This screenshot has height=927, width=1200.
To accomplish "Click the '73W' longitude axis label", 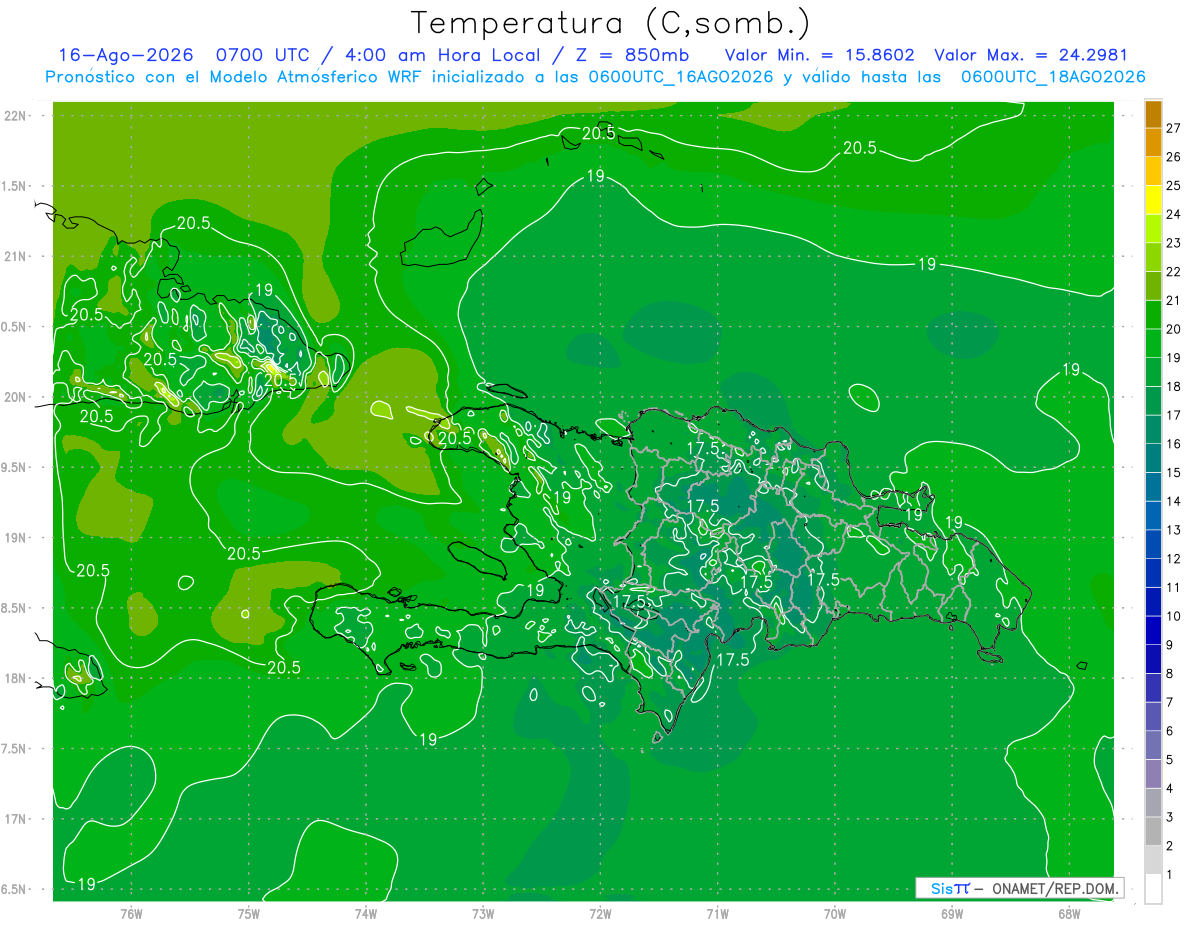I will coord(483,913).
